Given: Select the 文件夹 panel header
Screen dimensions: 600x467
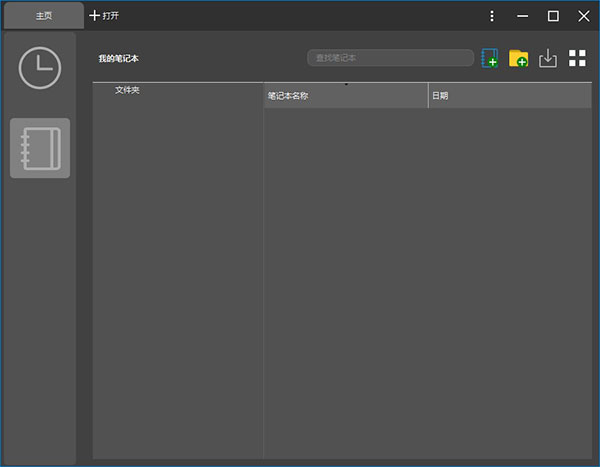Looking at the screenshot, I should 127,90.
